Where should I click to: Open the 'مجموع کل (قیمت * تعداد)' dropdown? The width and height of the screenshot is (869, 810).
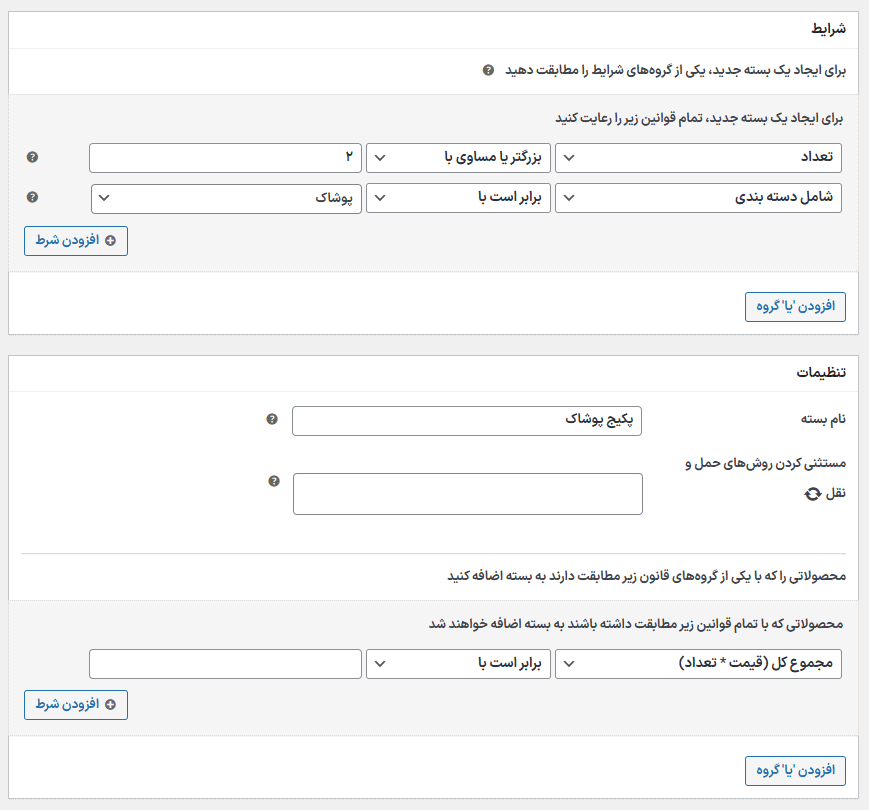pos(698,664)
